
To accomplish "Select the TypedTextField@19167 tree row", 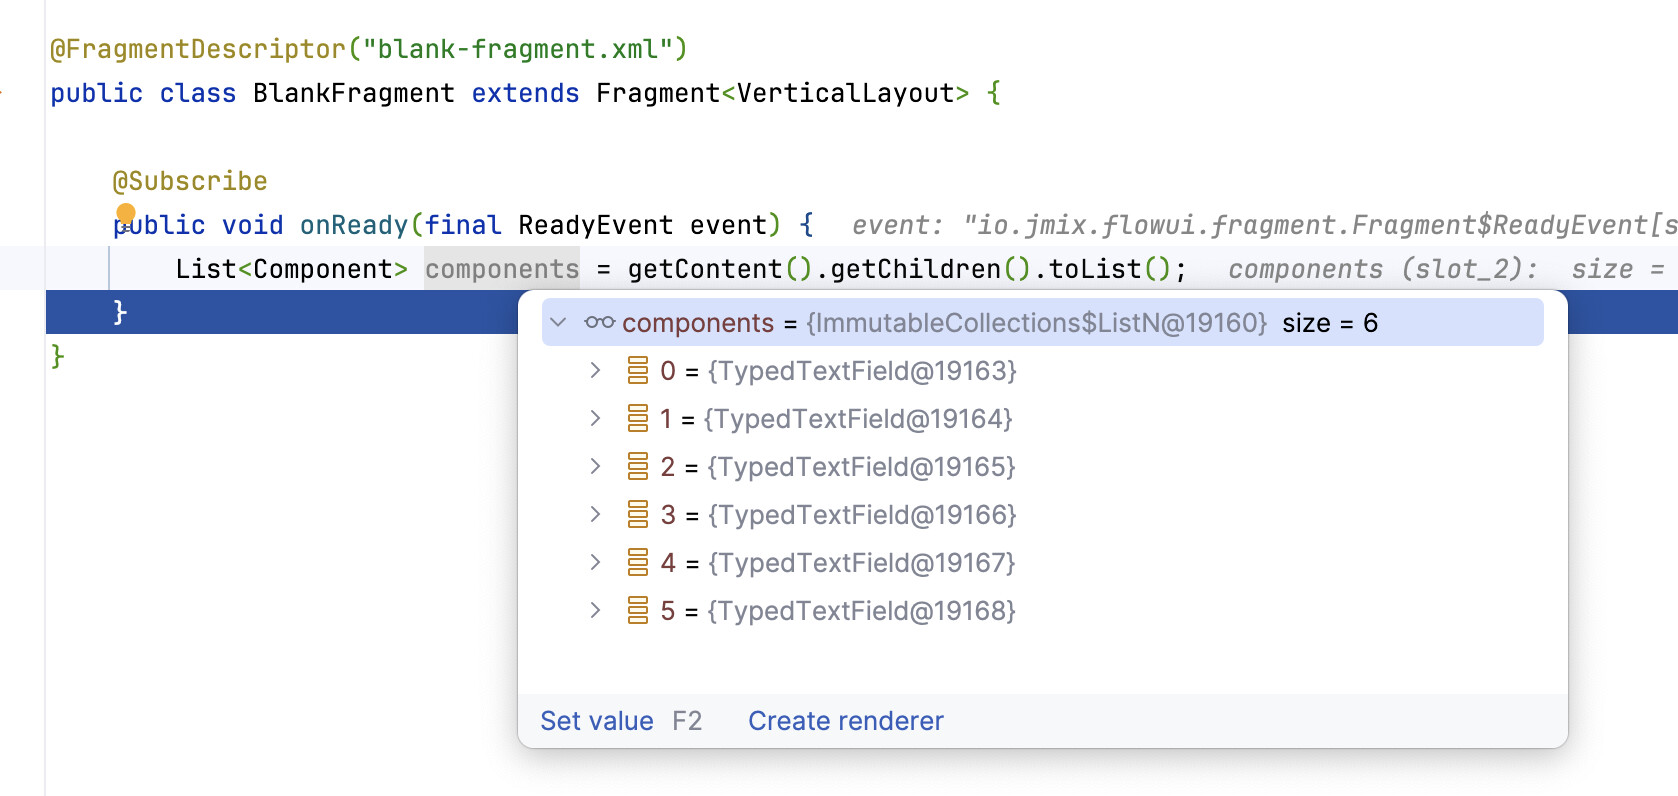I will tap(860, 563).
